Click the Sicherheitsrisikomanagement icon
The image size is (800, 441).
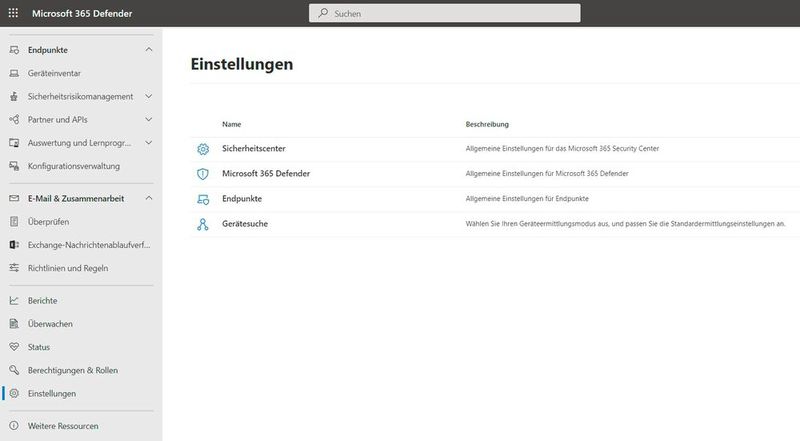tap(14, 96)
